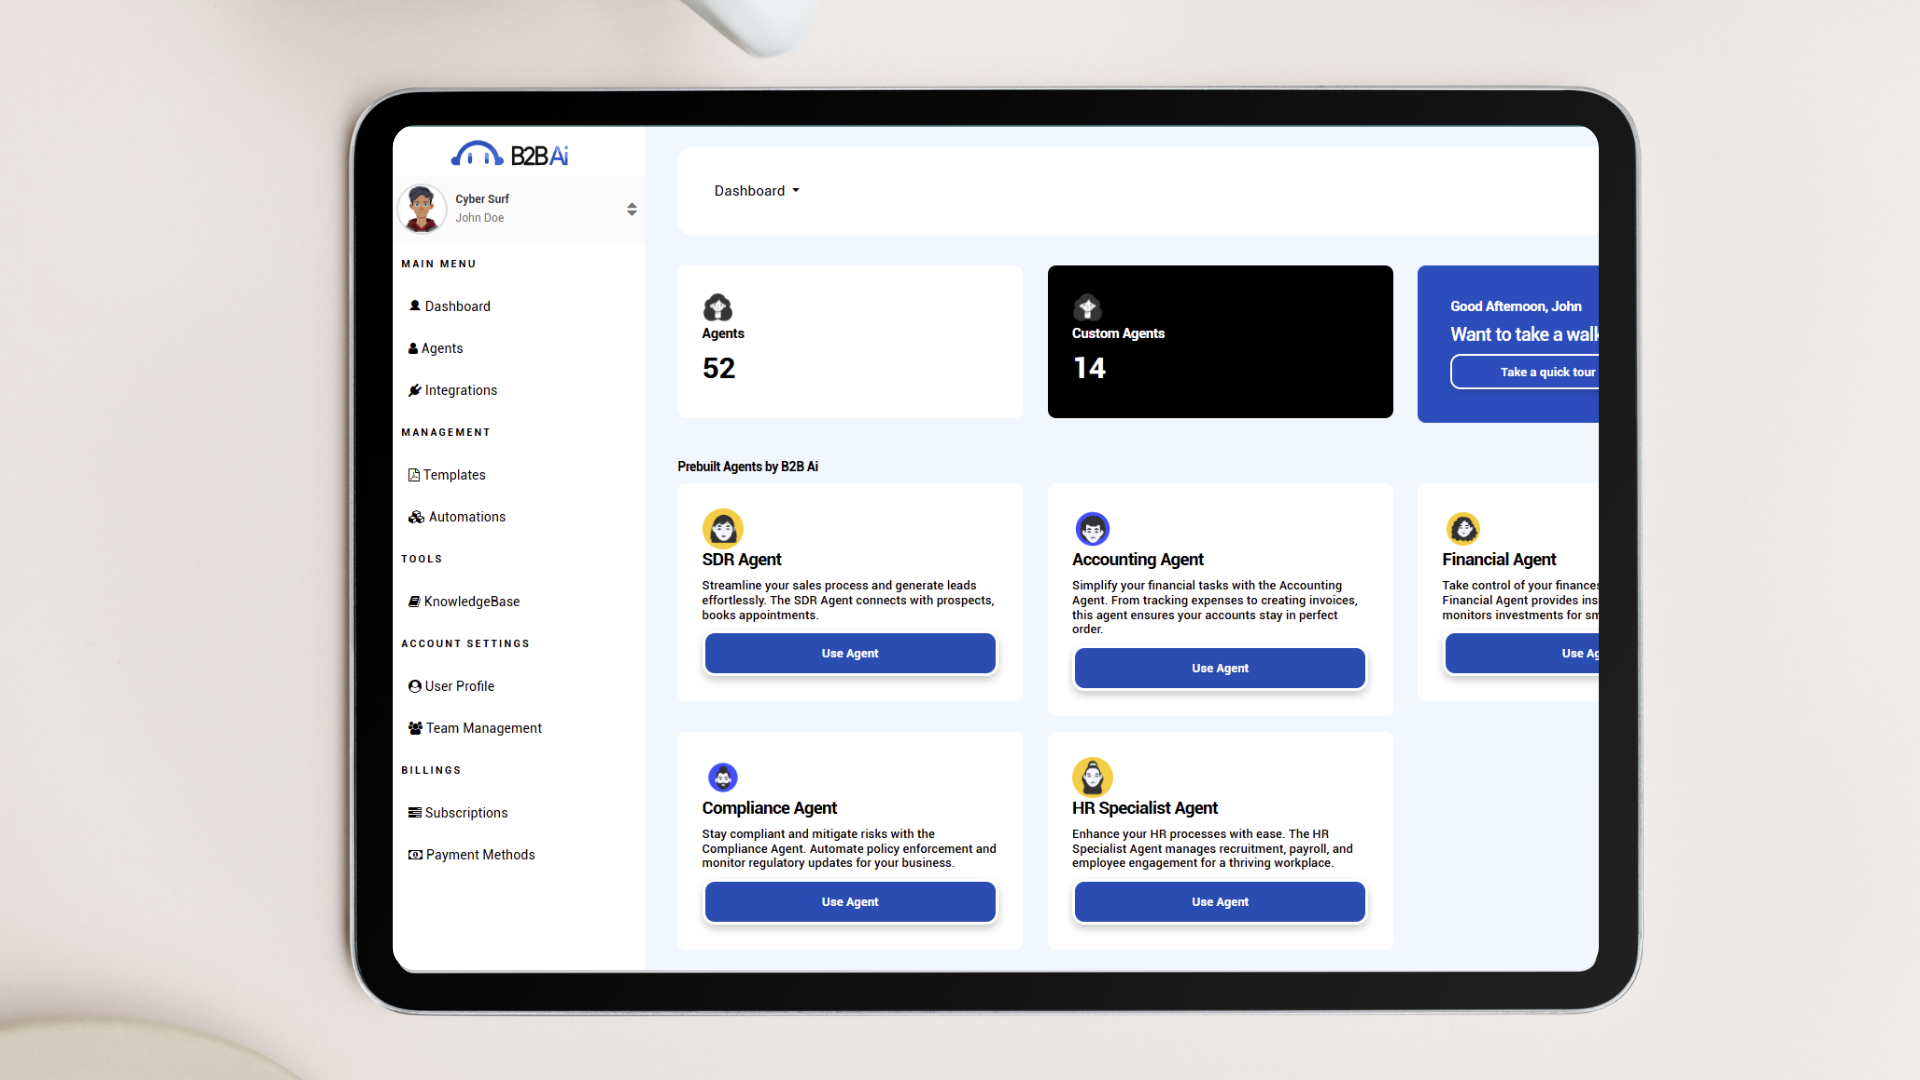The height and width of the screenshot is (1080, 1920).
Task: Open the Dashboard dropdown in header
Action: tap(756, 191)
